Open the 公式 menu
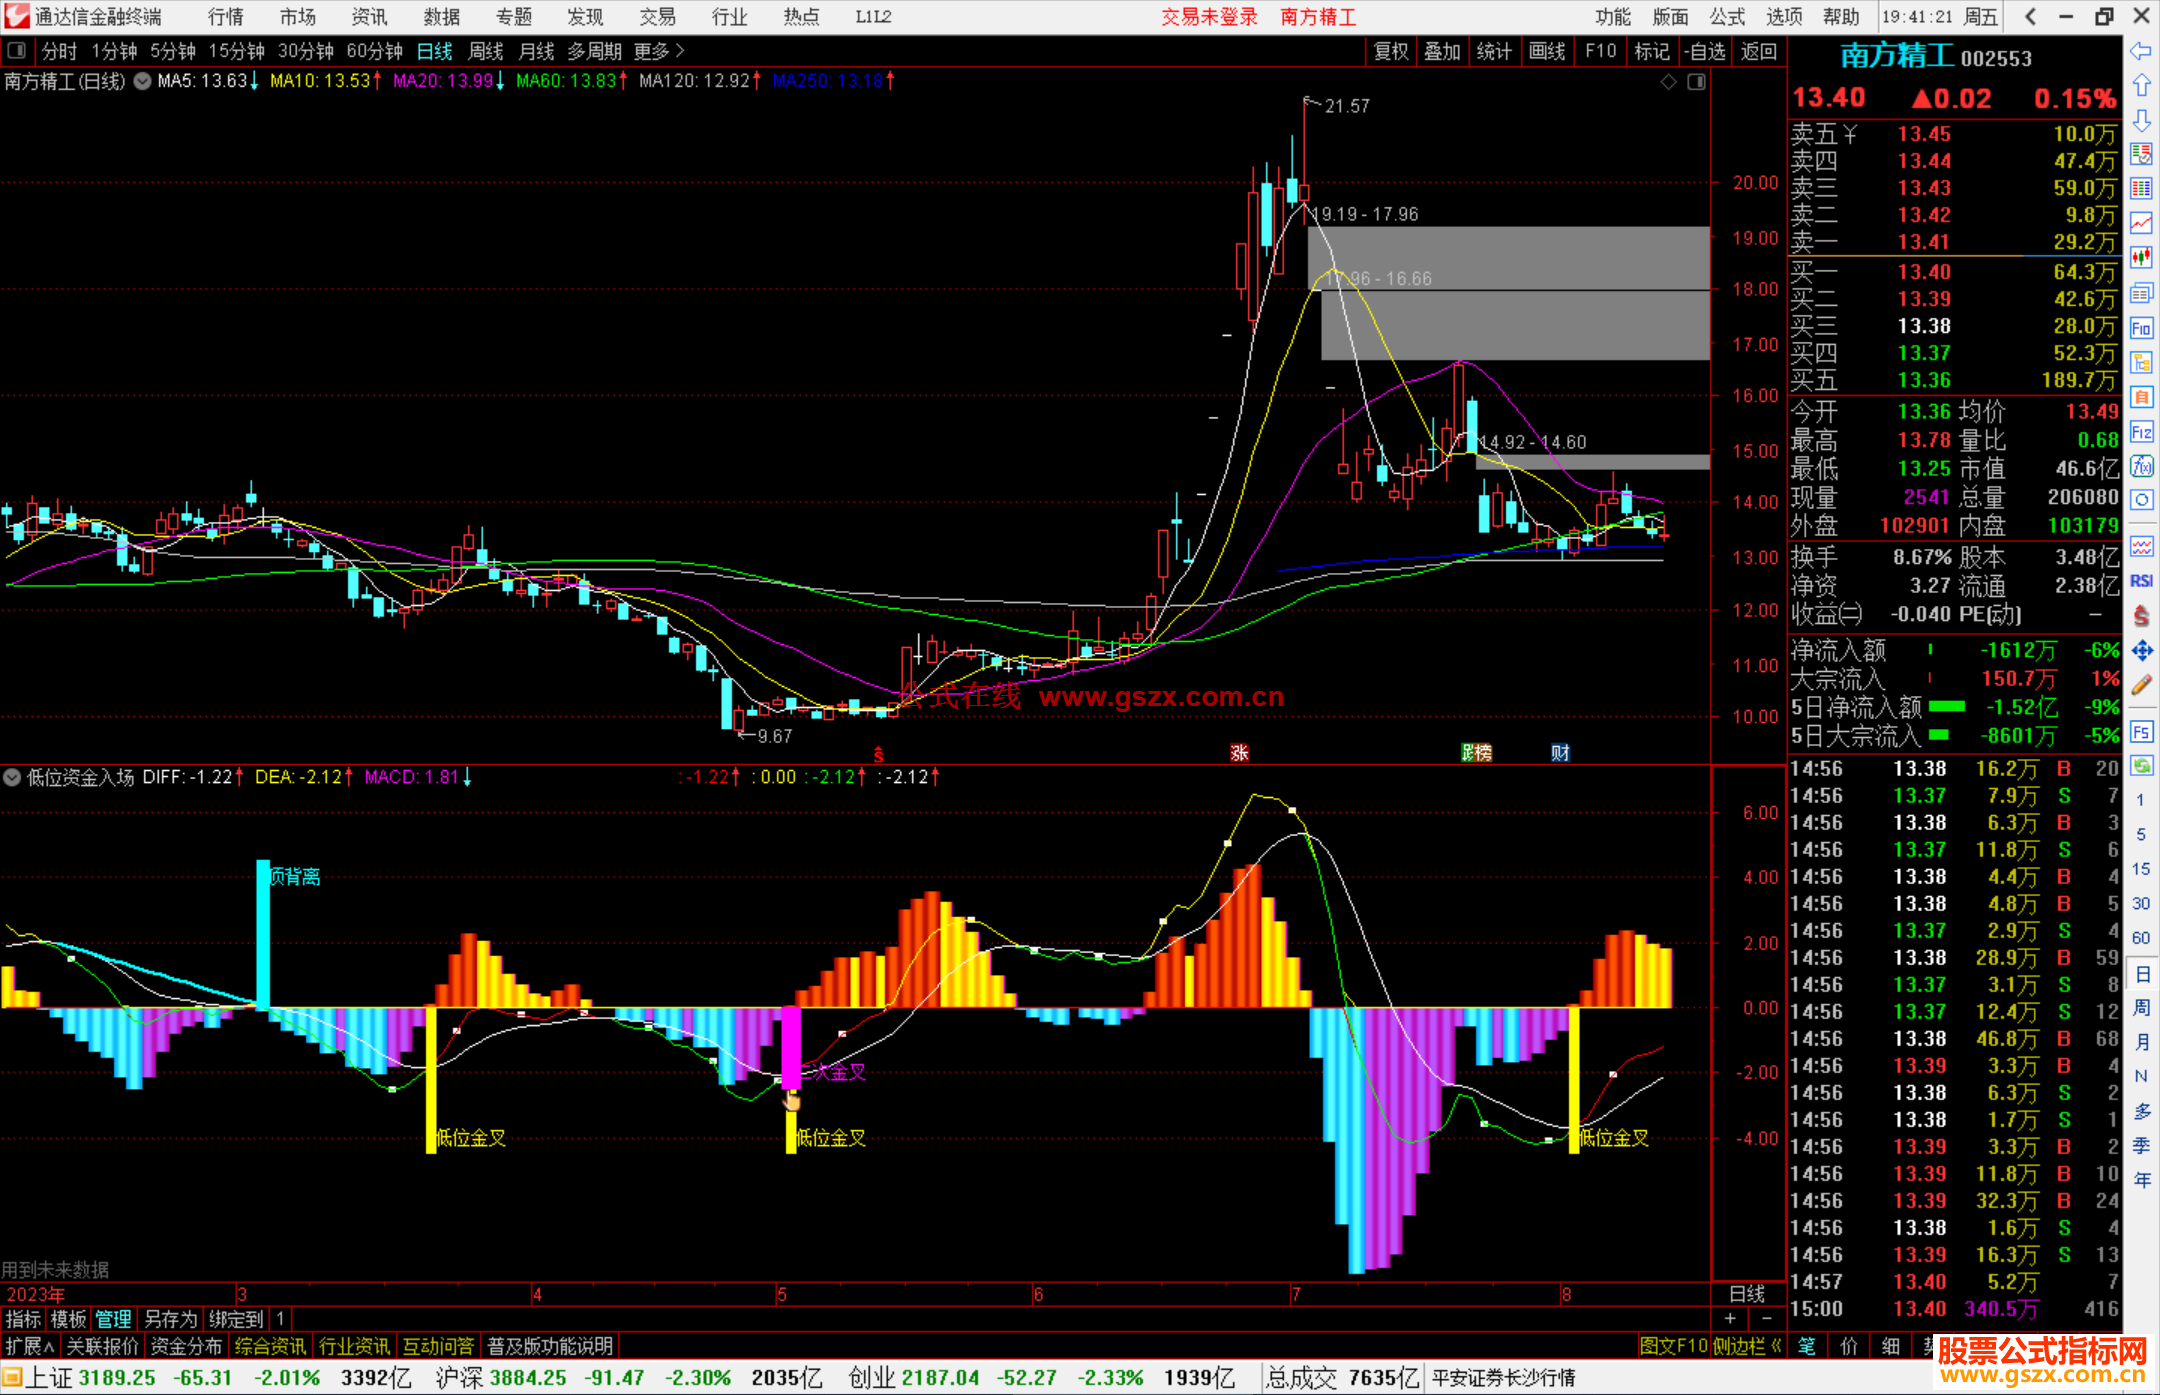The height and width of the screenshot is (1395, 2160). tap(1727, 17)
